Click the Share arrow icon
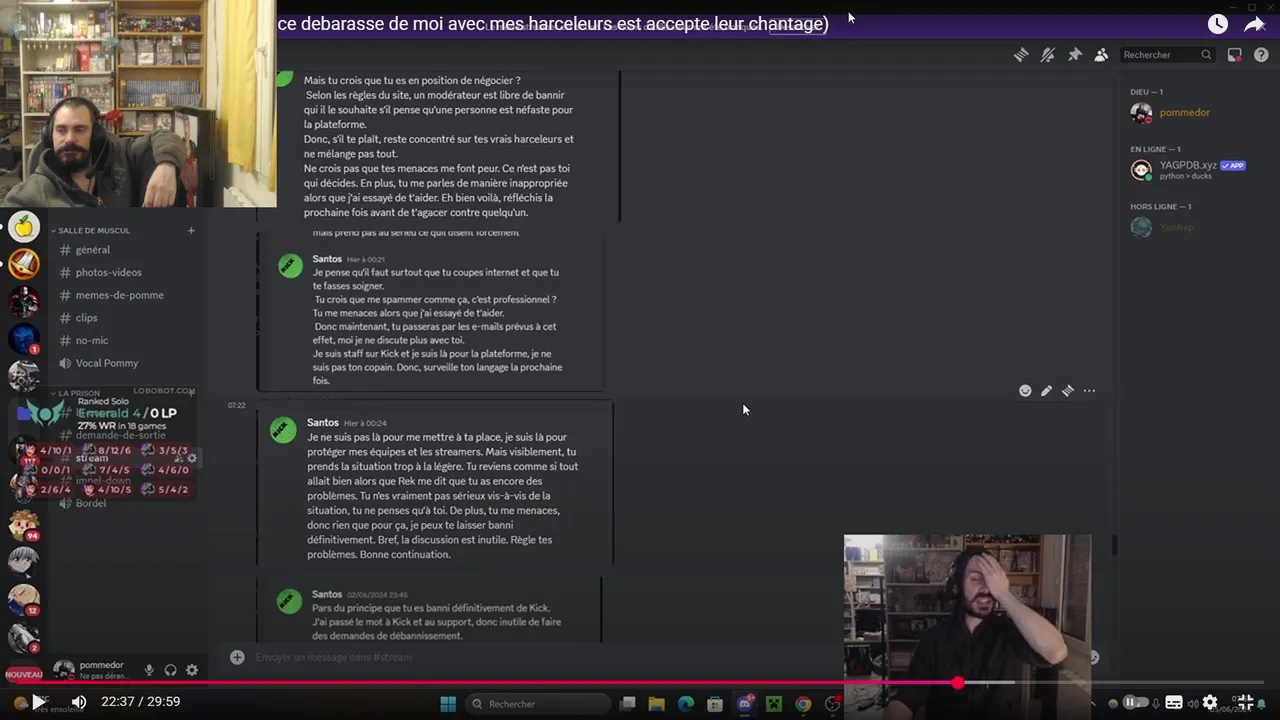The width and height of the screenshot is (1280, 720). pos(1254,24)
